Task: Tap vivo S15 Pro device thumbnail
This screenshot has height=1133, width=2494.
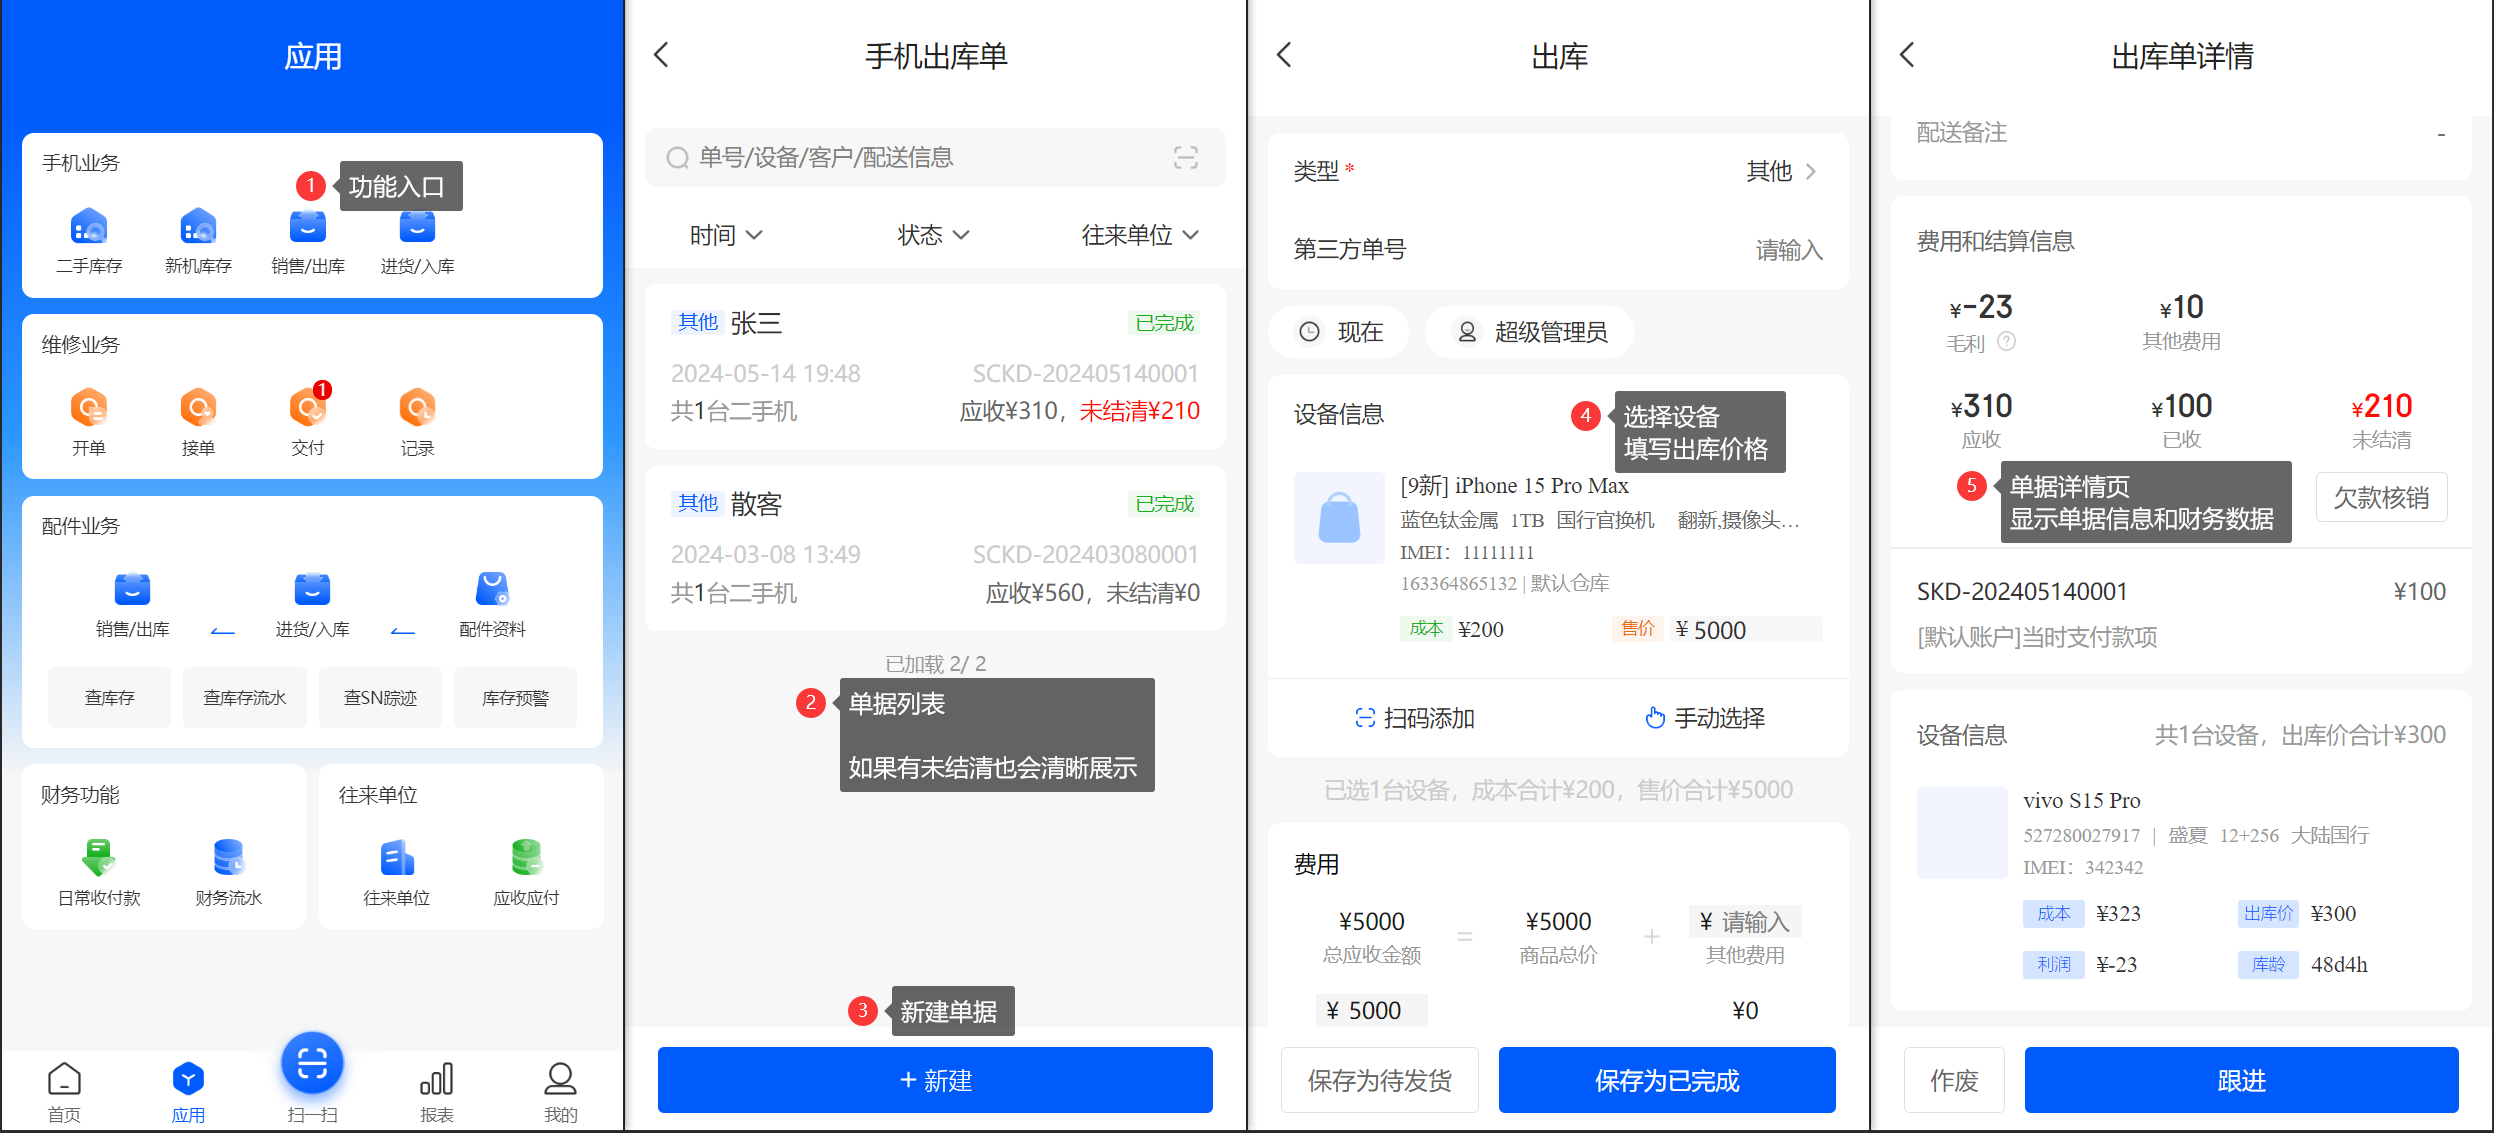Action: [x=1962, y=833]
